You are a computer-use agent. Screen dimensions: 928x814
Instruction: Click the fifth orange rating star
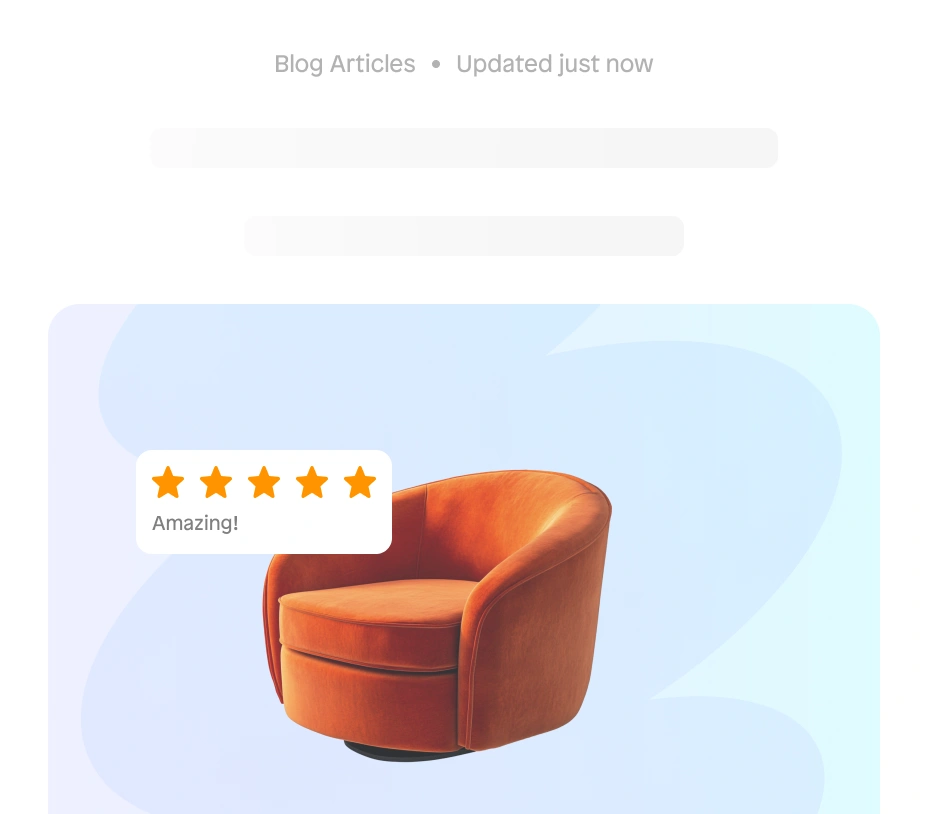point(360,482)
